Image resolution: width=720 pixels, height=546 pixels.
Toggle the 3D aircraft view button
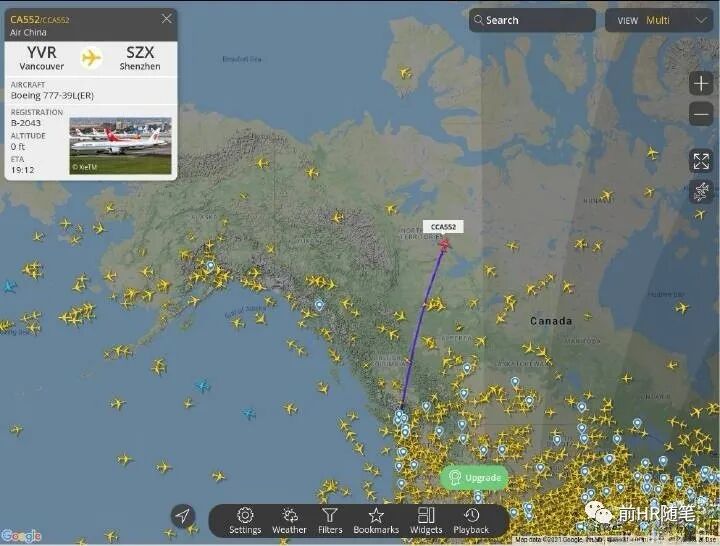pos(701,191)
